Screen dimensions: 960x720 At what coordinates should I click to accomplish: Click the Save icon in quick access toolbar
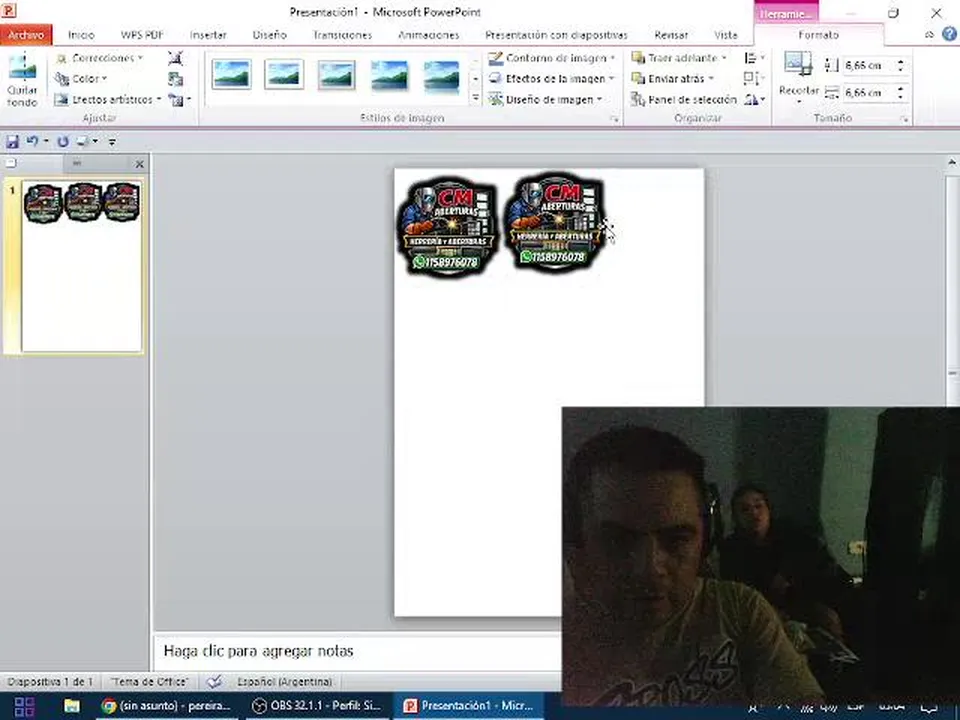[12, 141]
